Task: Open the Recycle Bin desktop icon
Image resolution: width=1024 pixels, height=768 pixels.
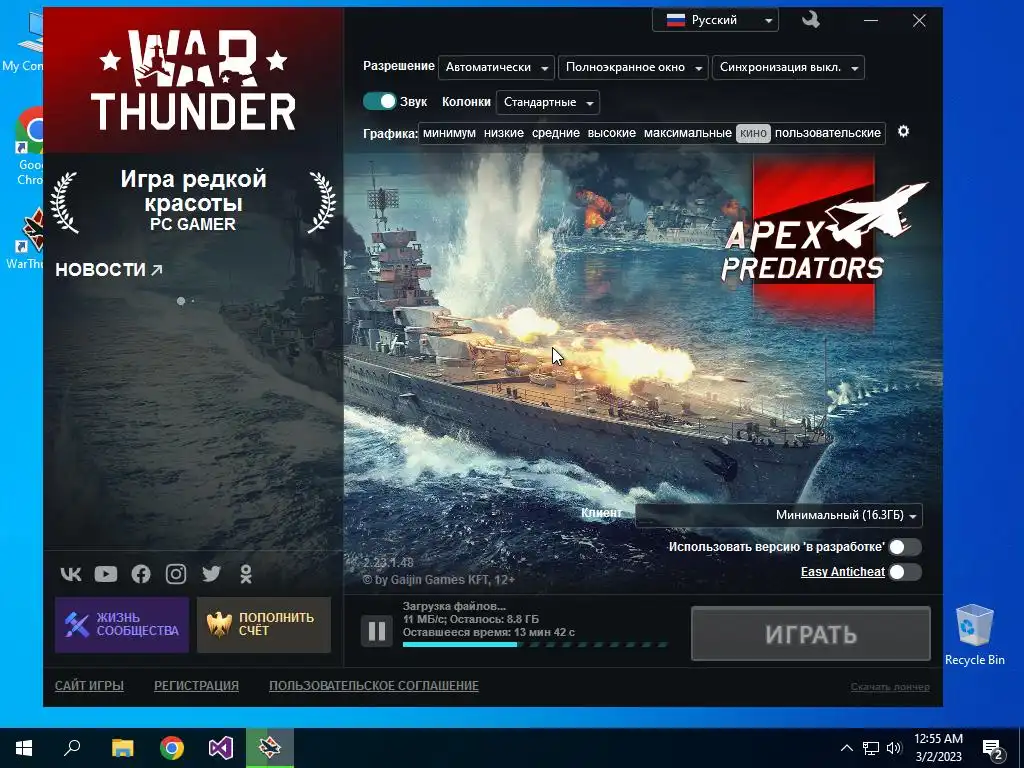Action: (974, 635)
